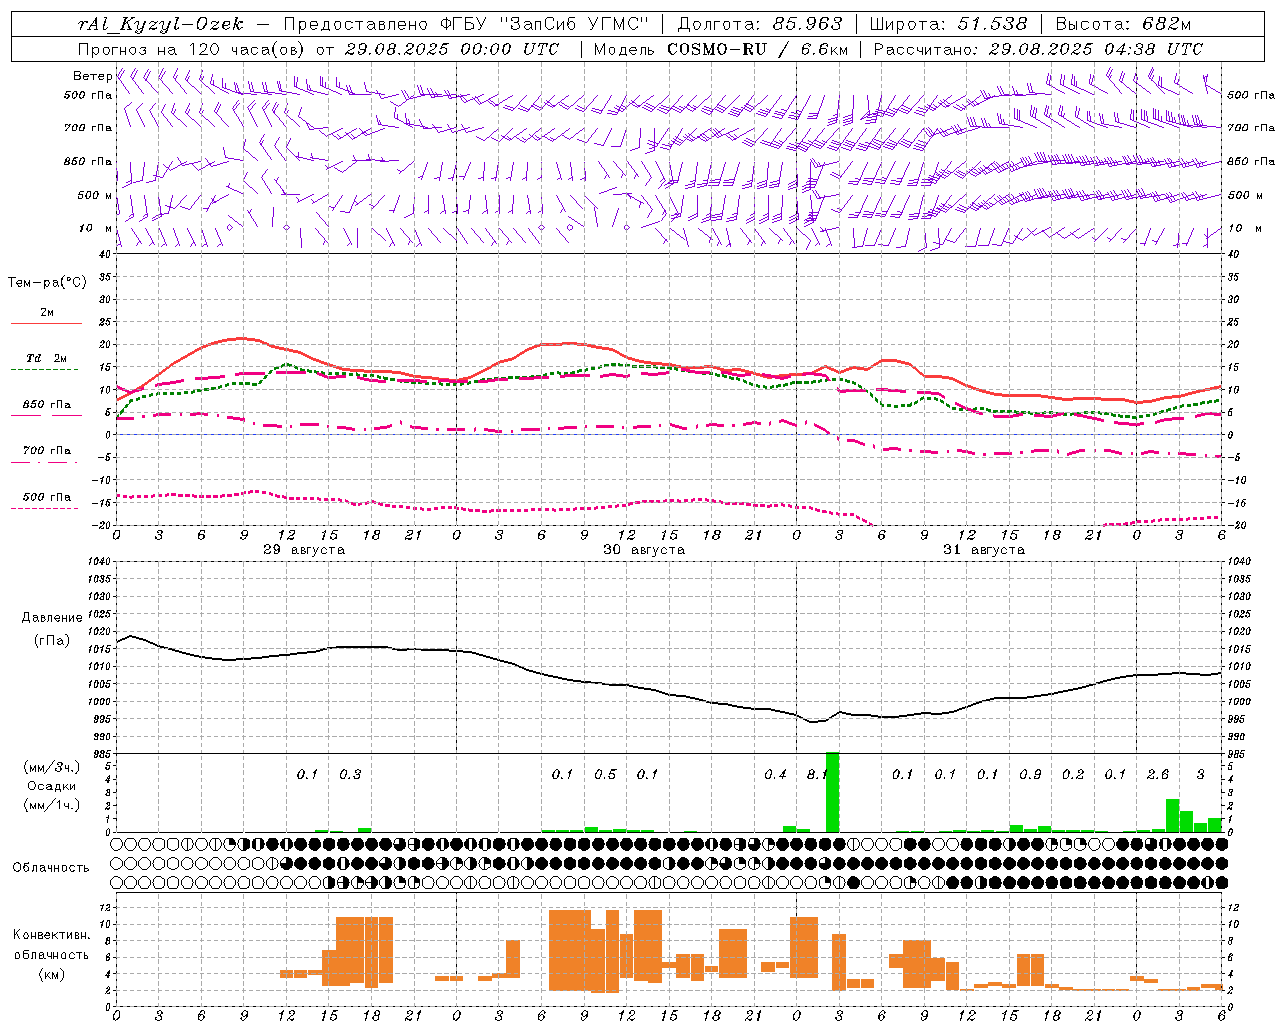Click the Ветер wind panel label
1280x1024 pixels.
point(92,76)
